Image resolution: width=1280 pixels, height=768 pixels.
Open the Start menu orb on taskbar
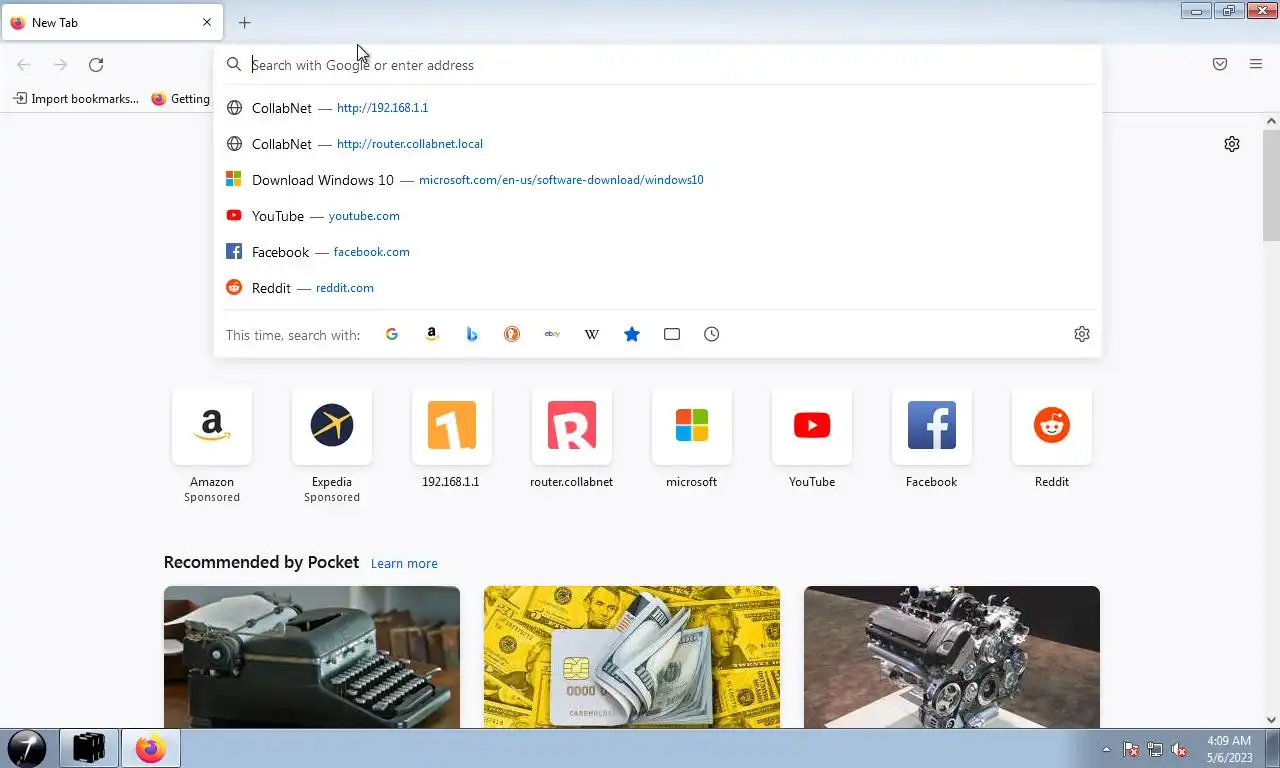coord(27,748)
